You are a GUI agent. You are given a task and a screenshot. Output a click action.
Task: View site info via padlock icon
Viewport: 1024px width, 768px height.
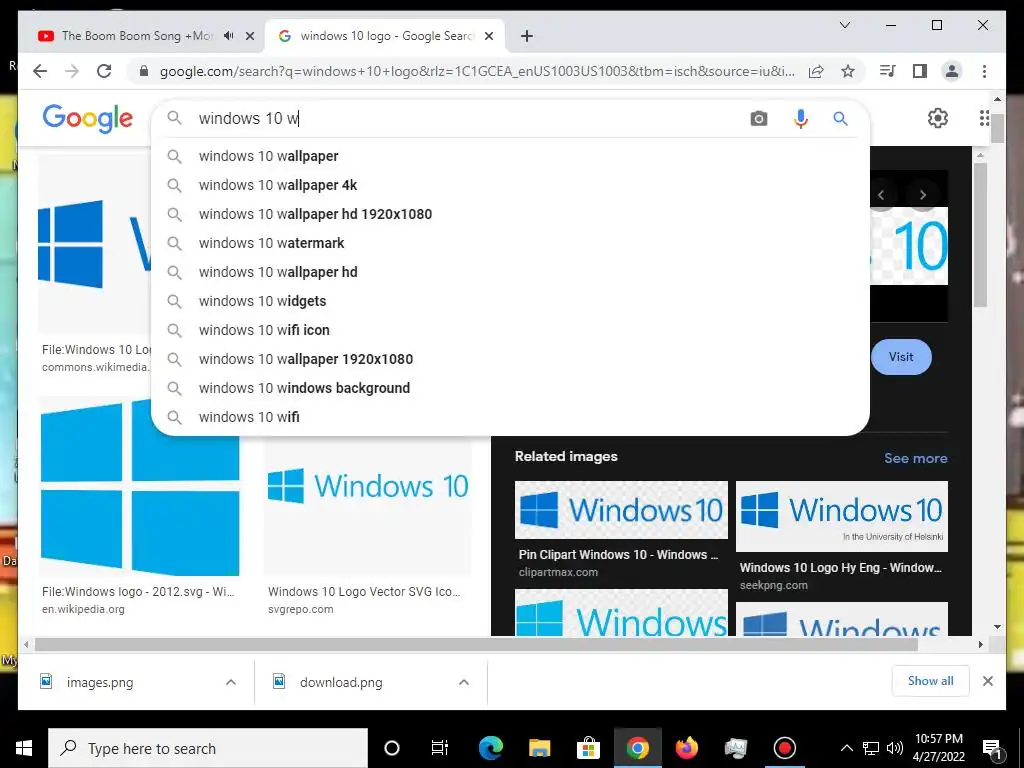click(144, 71)
